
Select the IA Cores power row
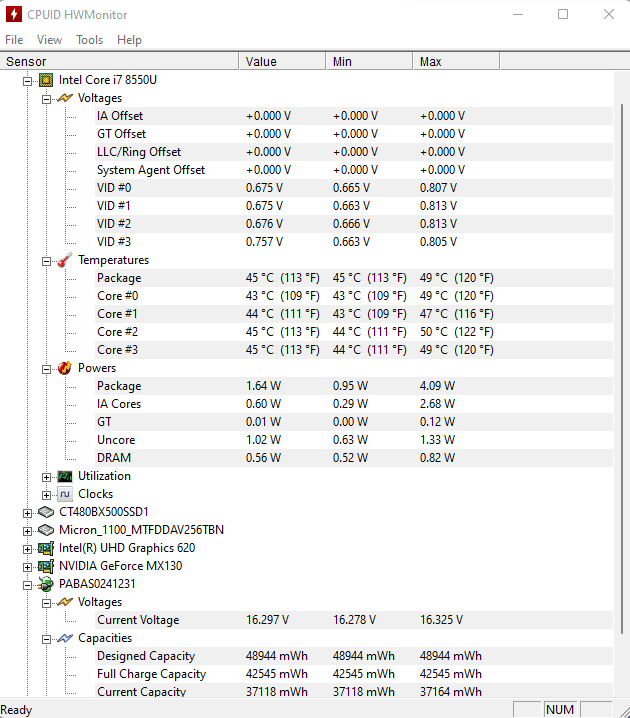[353, 404]
